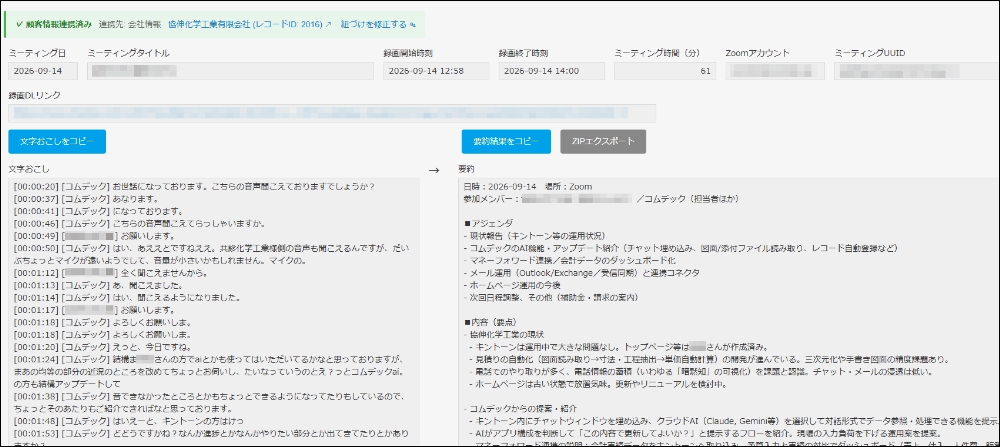Image resolution: width=1000 pixels, height=447 pixels.
Task: Select the 録画開始時刻 field 2026-09-14 12:58
Action: (438, 71)
